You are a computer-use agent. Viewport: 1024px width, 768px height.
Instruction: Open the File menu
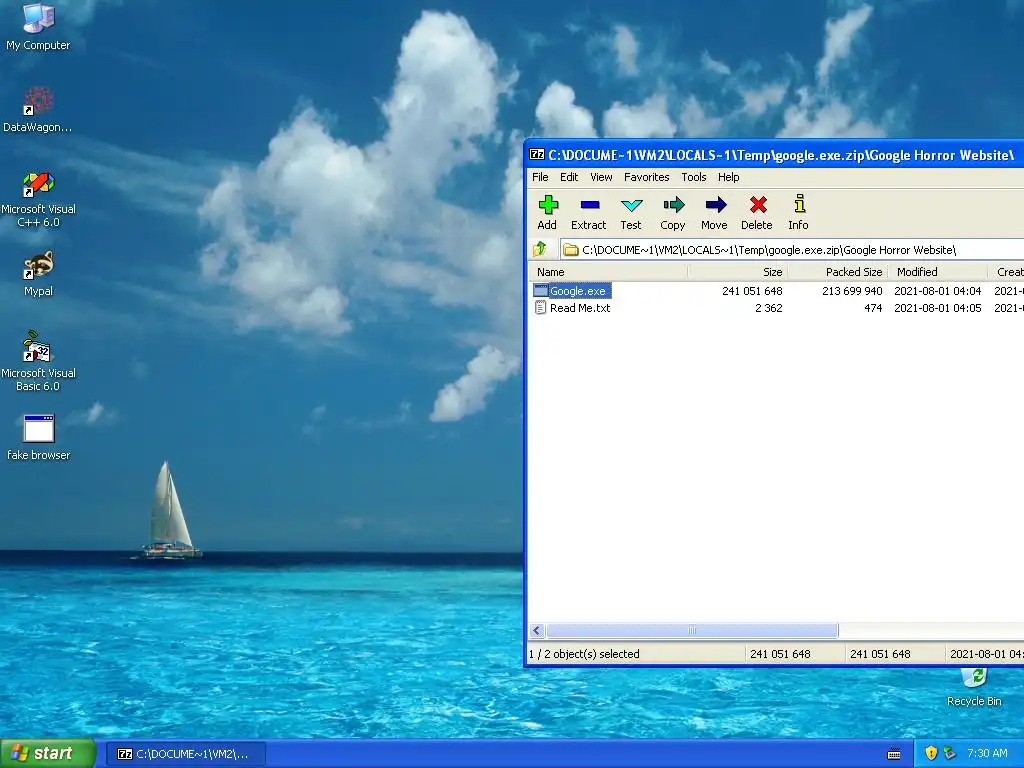click(x=540, y=177)
